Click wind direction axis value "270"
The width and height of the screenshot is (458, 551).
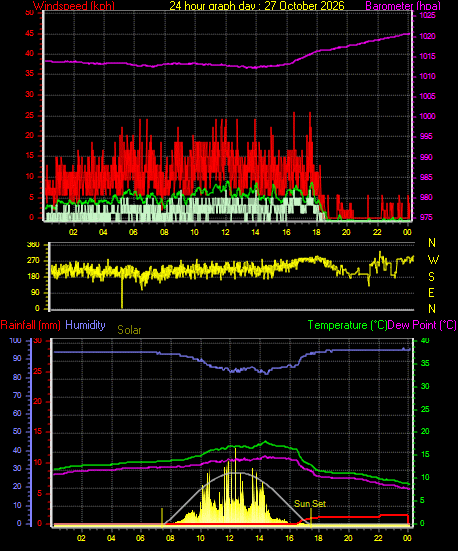pos(33,261)
